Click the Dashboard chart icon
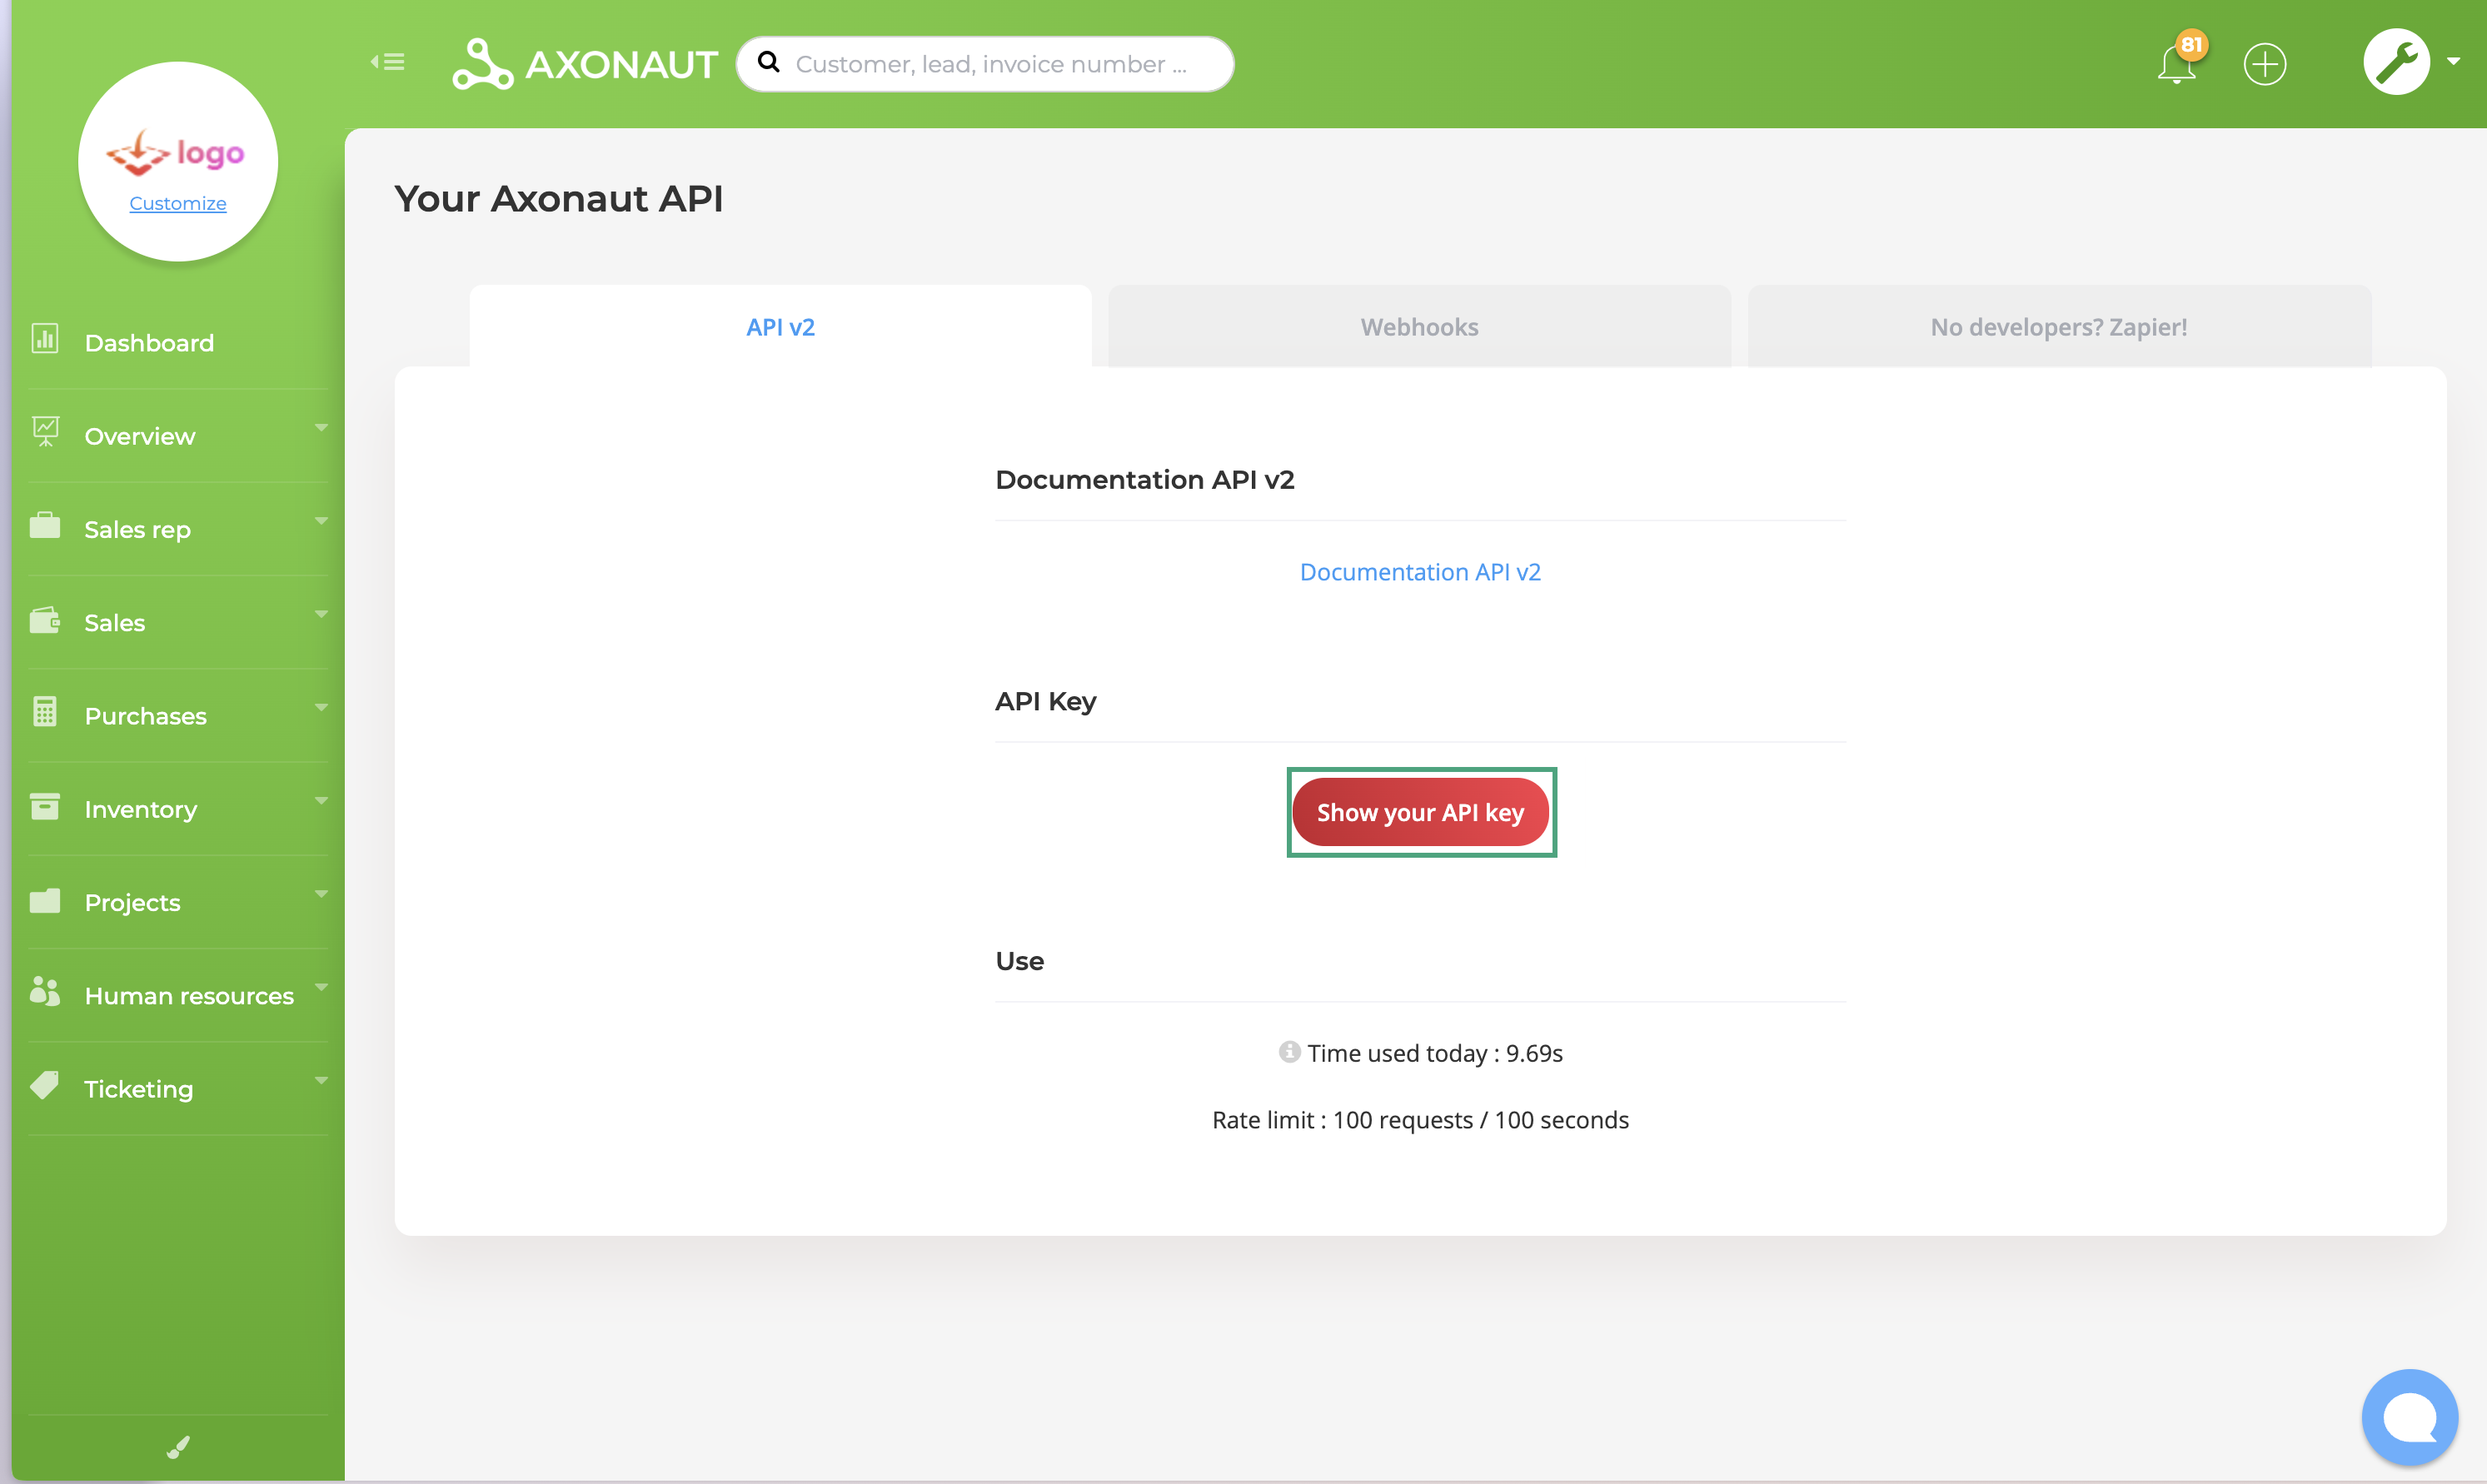The image size is (2487, 1484). click(45, 339)
